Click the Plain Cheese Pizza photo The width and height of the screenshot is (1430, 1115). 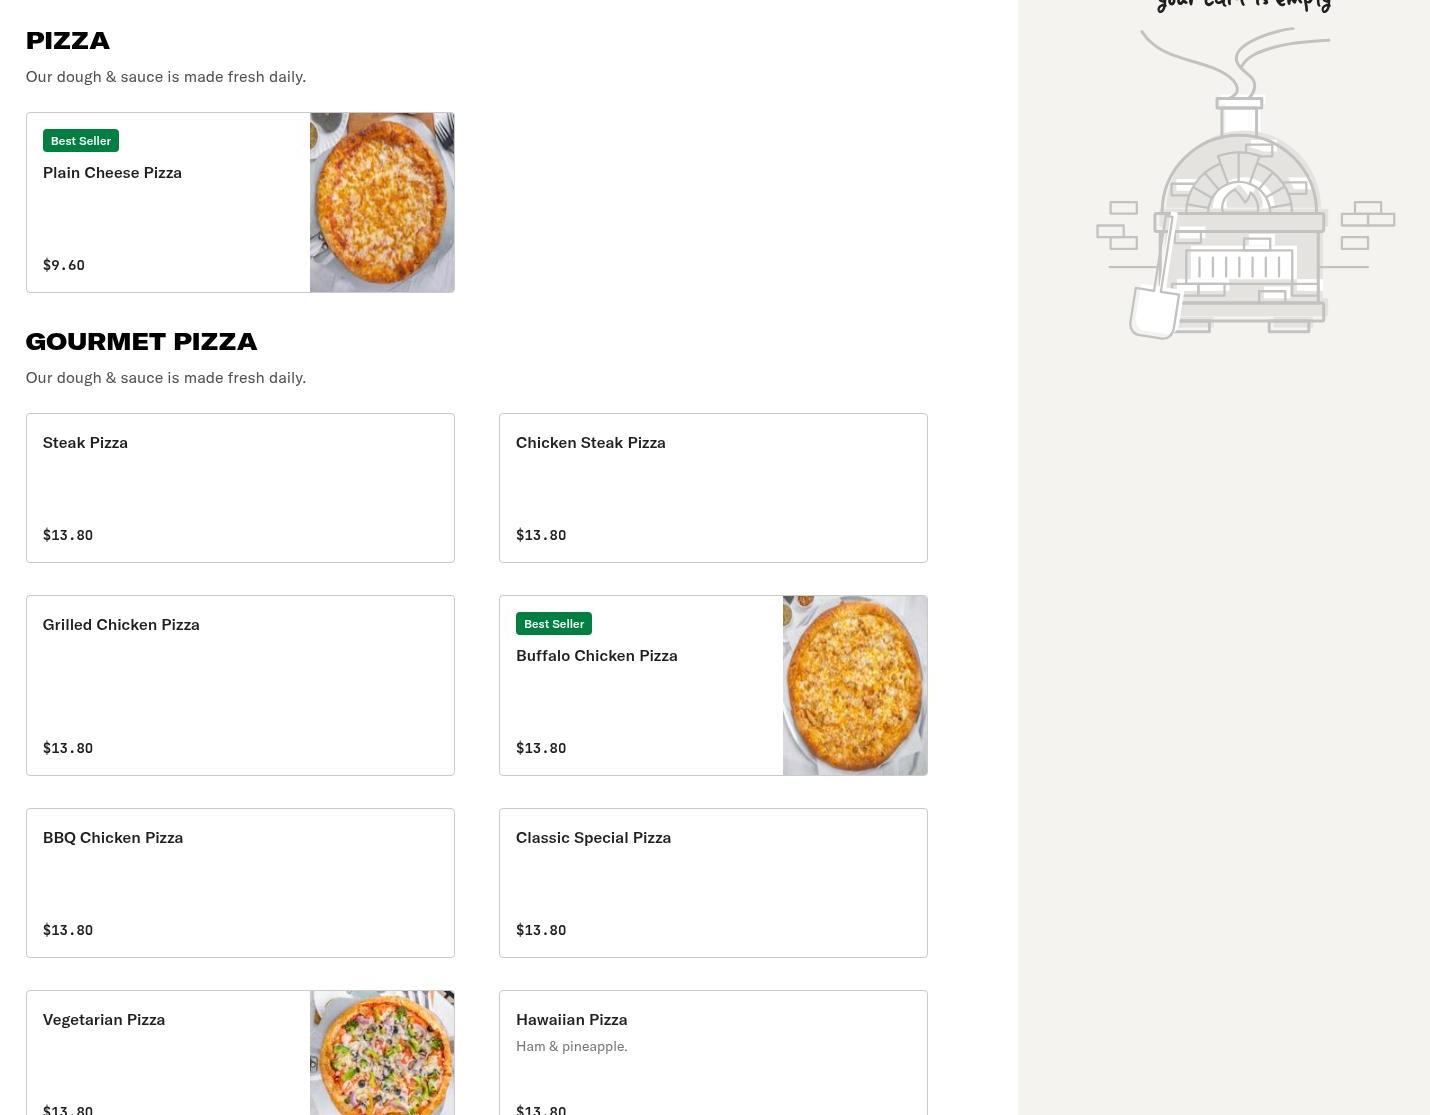pyautogui.click(x=382, y=203)
